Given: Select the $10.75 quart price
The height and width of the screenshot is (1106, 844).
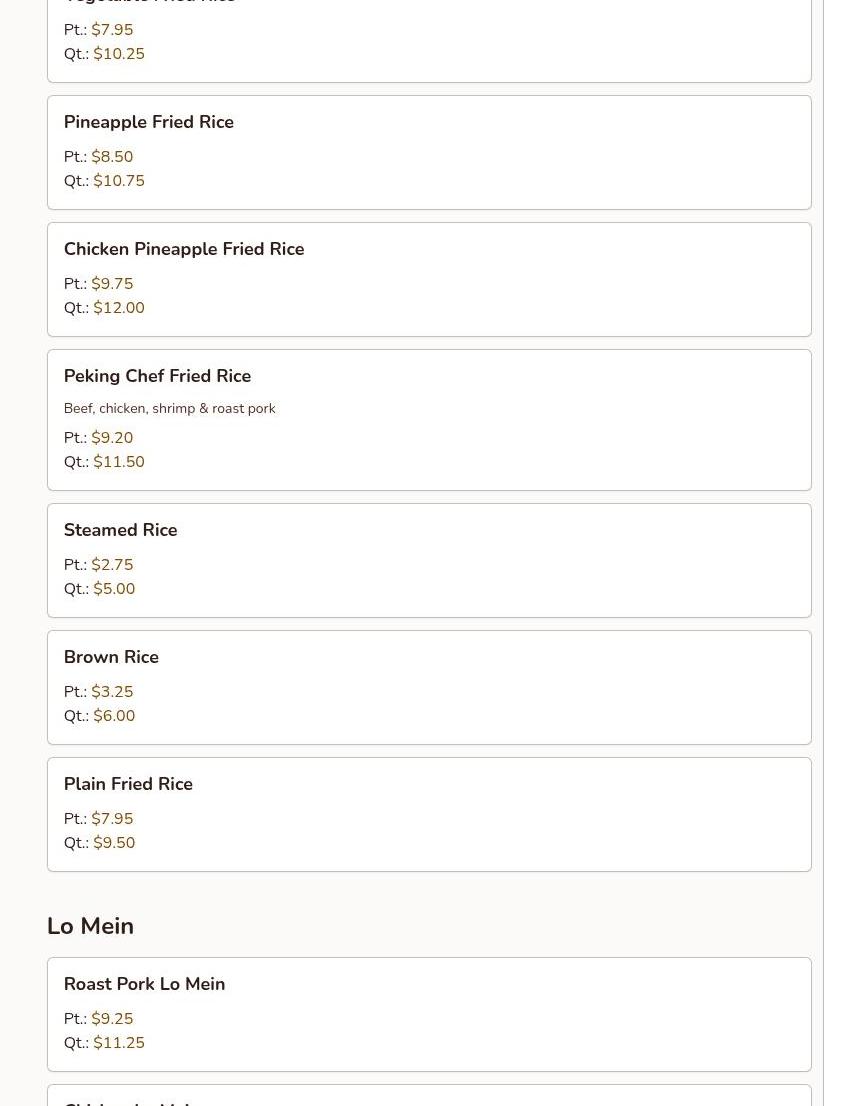Looking at the screenshot, I should coord(119,181).
